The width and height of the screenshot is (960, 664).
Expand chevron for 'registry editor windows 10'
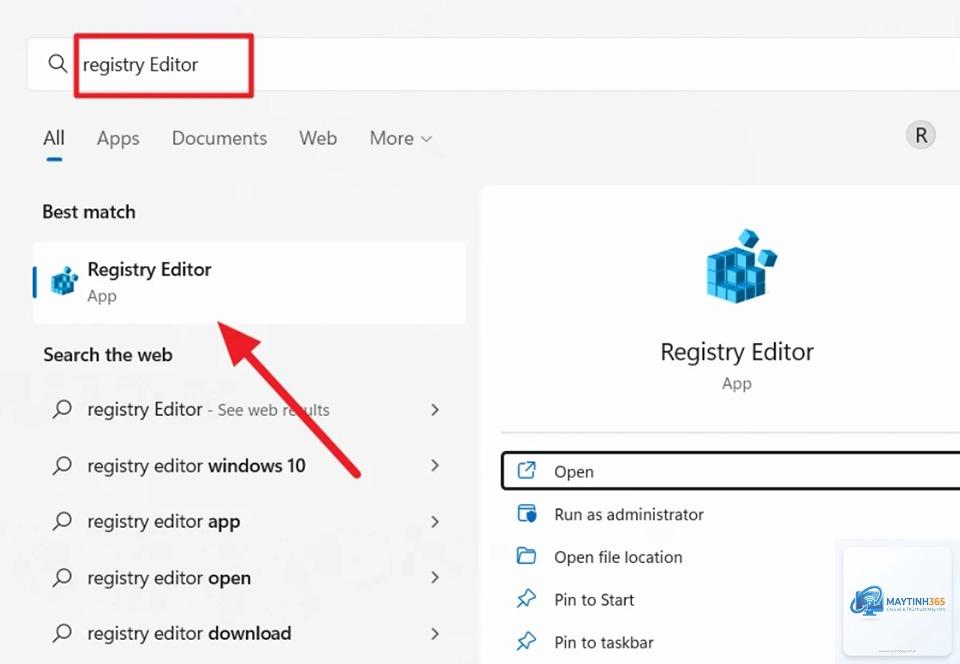tap(435, 465)
